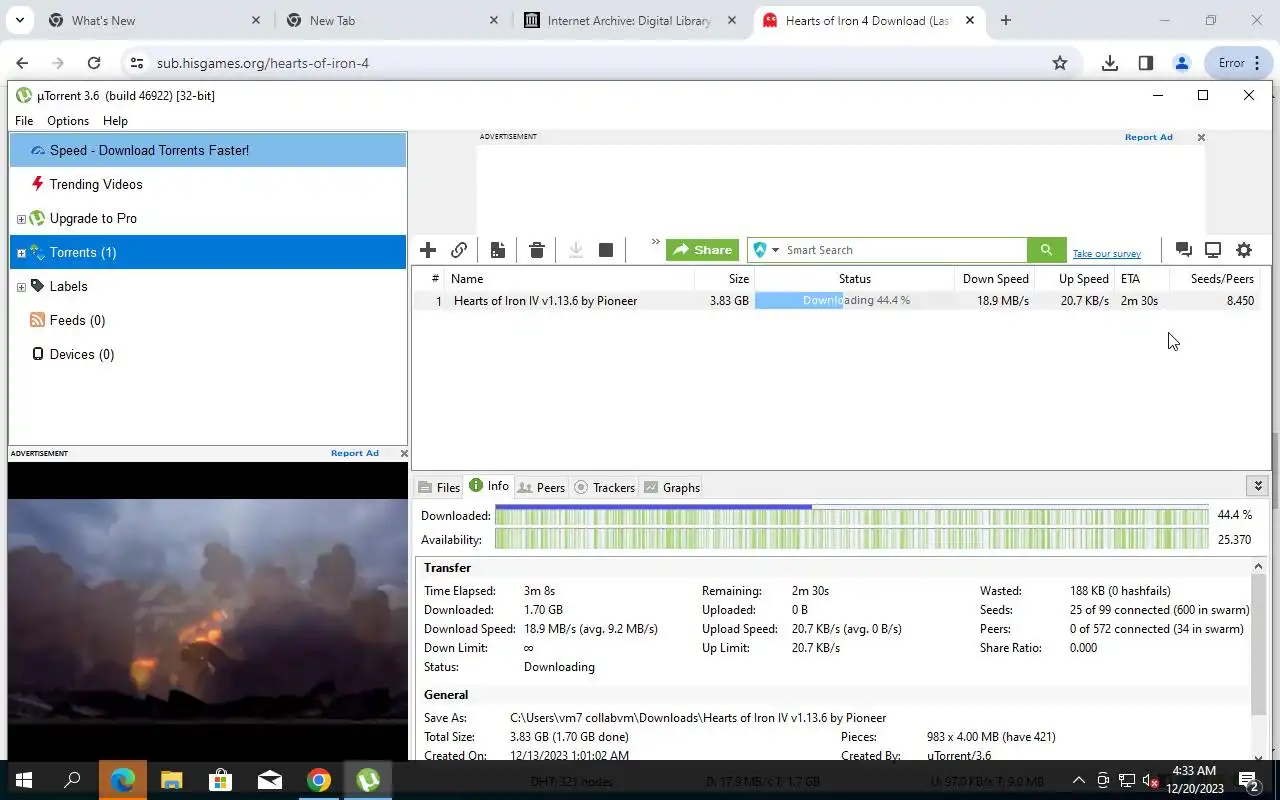1280x800 pixels.
Task: Switch to the Files tab
Action: click(439, 488)
